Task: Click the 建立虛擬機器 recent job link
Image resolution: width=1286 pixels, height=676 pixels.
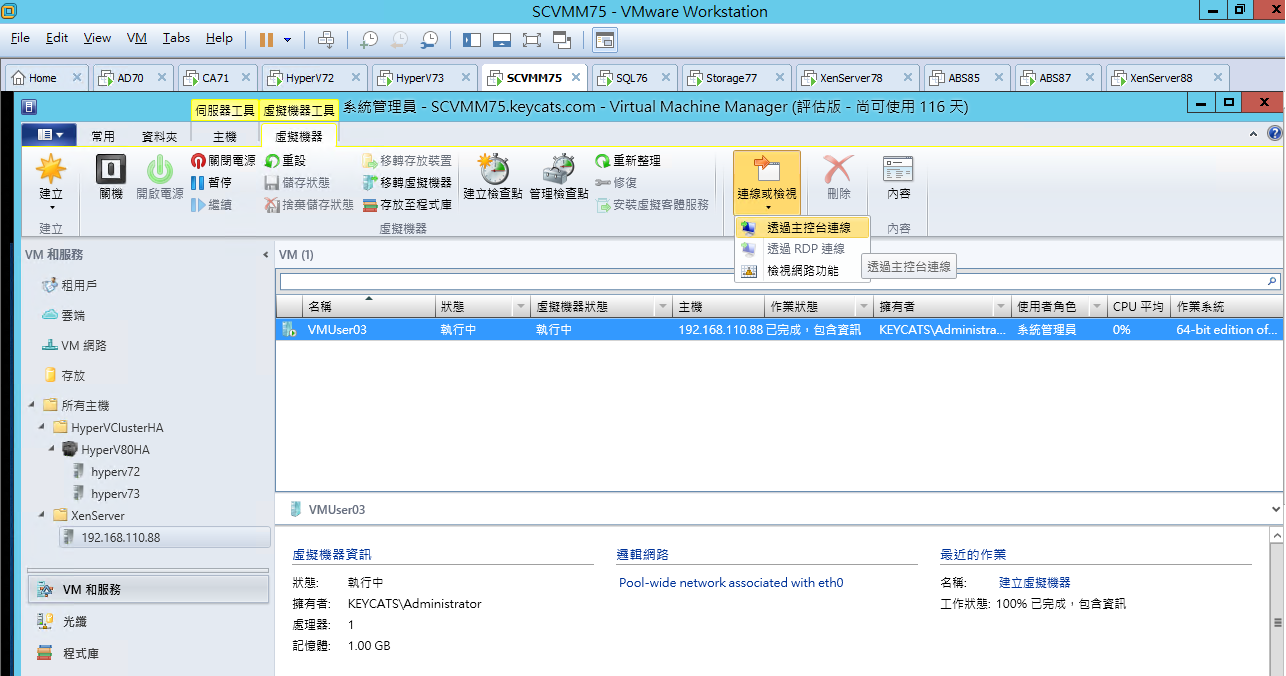Action: point(1035,582)
